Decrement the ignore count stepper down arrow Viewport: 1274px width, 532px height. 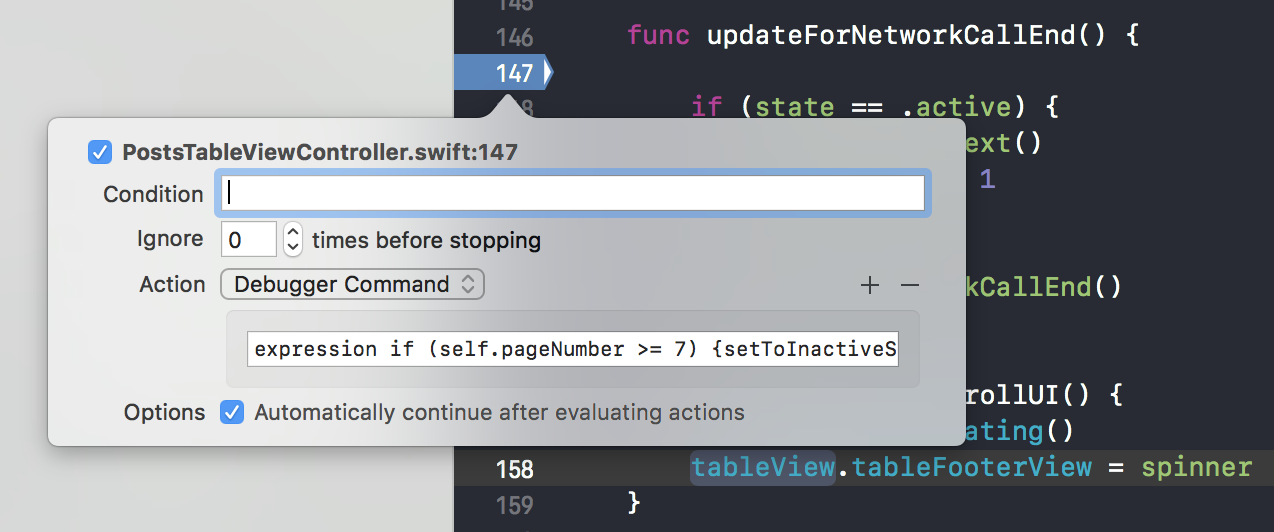point(293,247)
